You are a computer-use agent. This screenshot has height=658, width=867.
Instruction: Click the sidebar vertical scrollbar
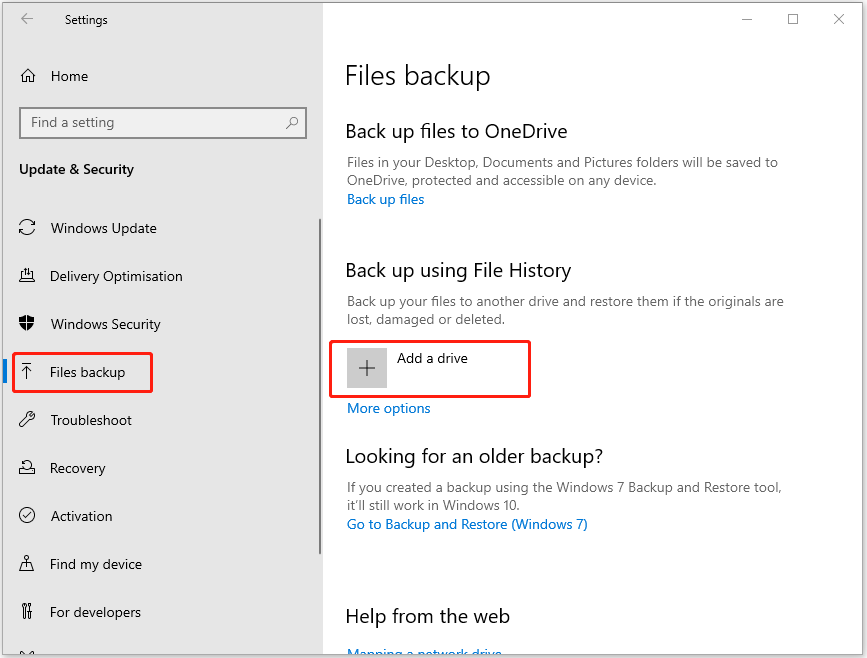[320, 386]
